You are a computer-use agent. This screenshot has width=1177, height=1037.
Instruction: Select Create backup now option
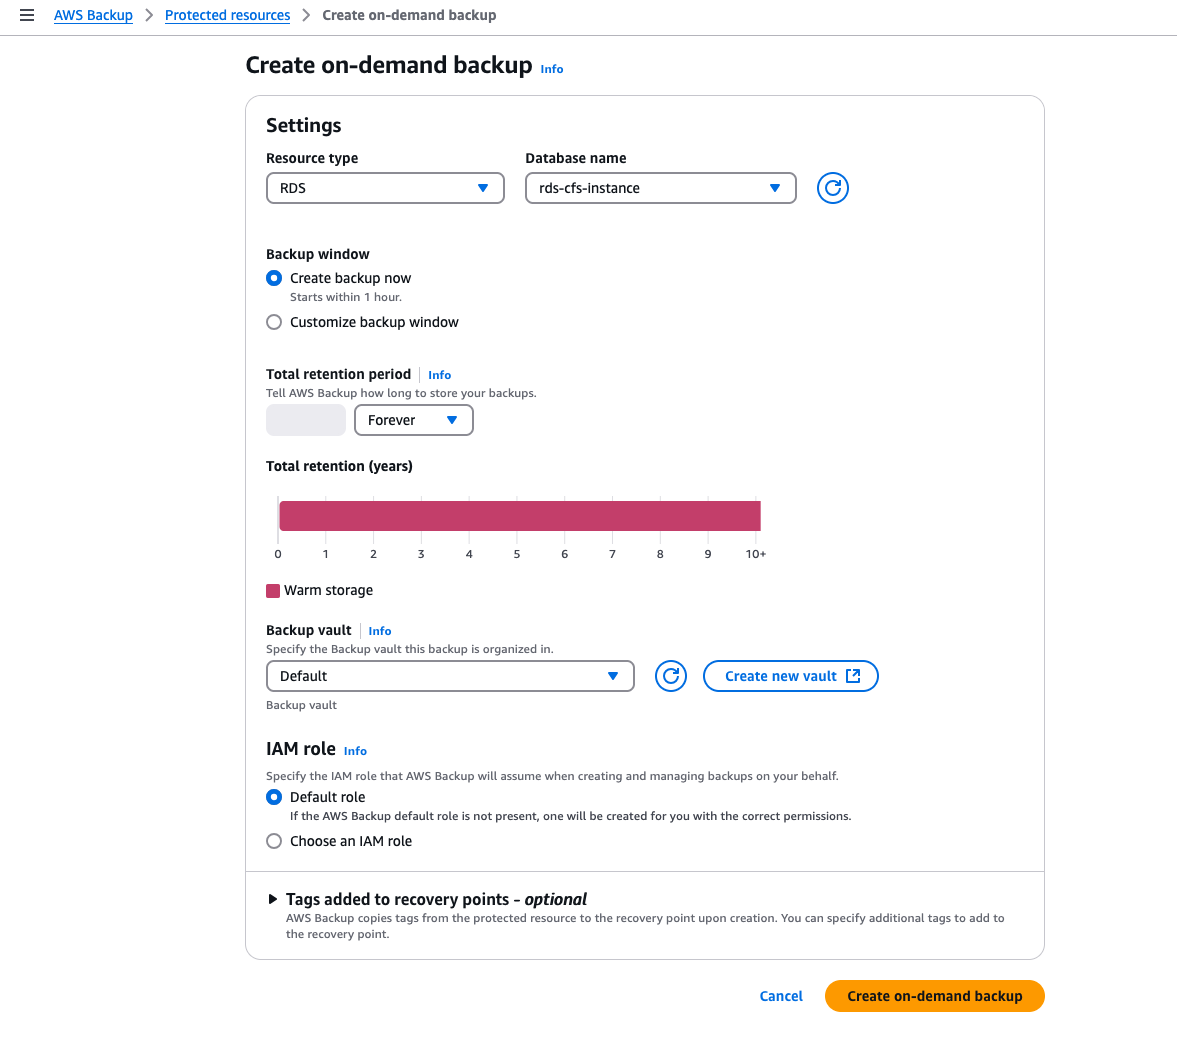(274, 278)
